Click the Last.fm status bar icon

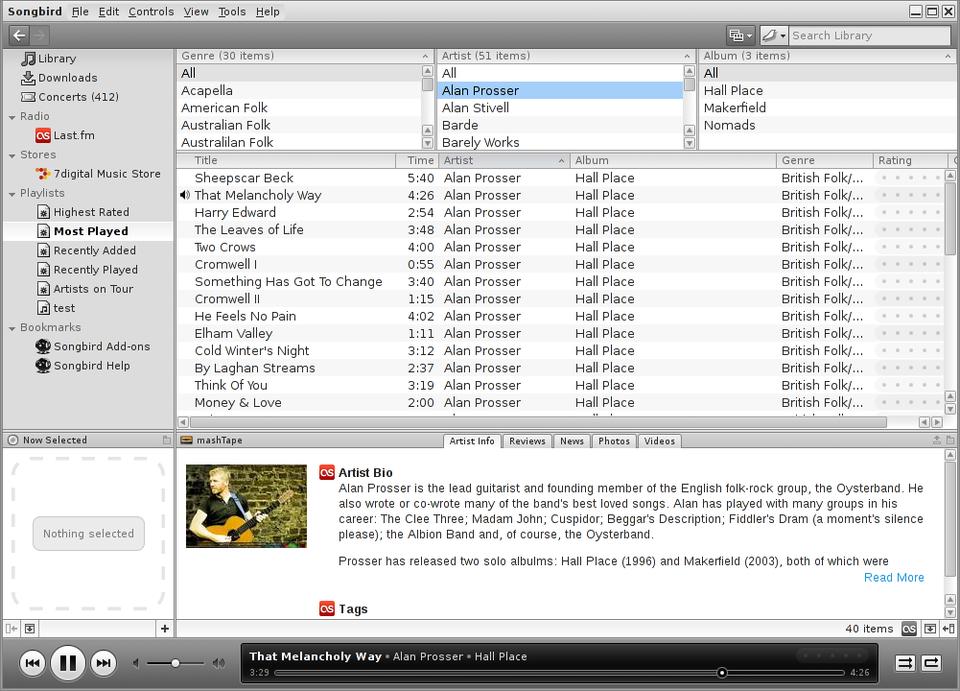pos(909,629)
